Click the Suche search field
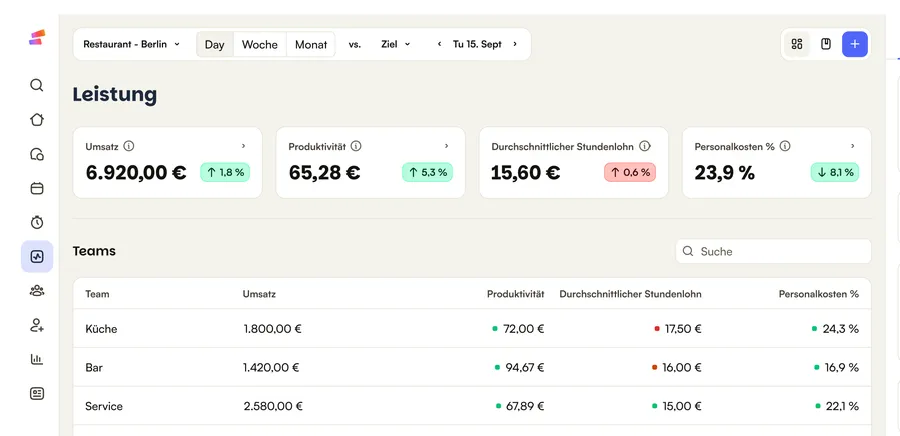This screenshot has width=900, height=436. (773, 251)
